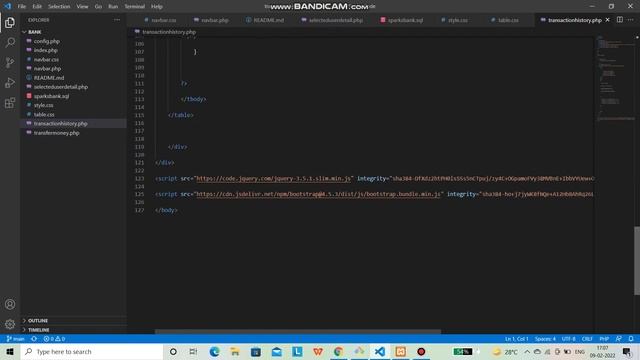Follow the bootstrap bundle script URL link
Viewport: 640px width, 360px height.
[x=318, y=194]
